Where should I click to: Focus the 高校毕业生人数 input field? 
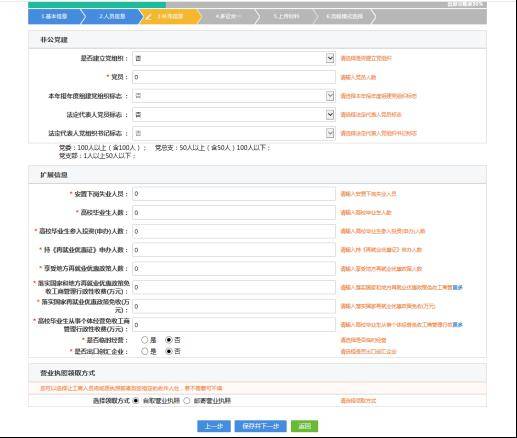(234, 213)
